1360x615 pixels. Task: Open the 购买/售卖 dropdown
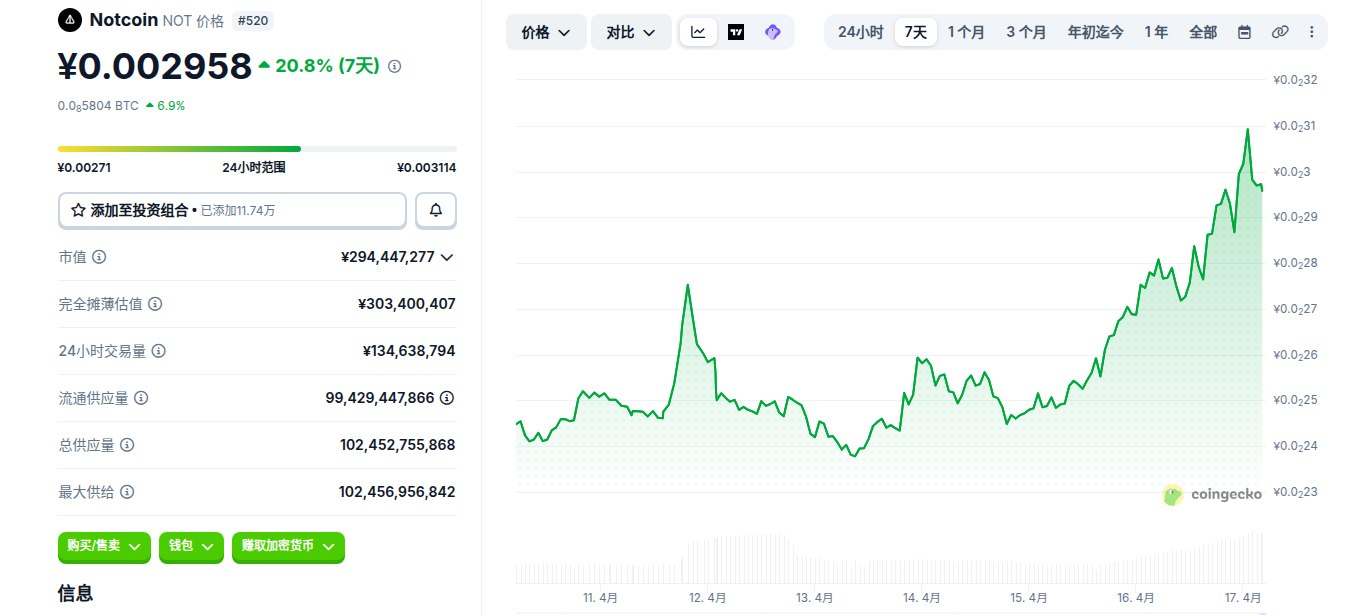click(x=104, y=546)
